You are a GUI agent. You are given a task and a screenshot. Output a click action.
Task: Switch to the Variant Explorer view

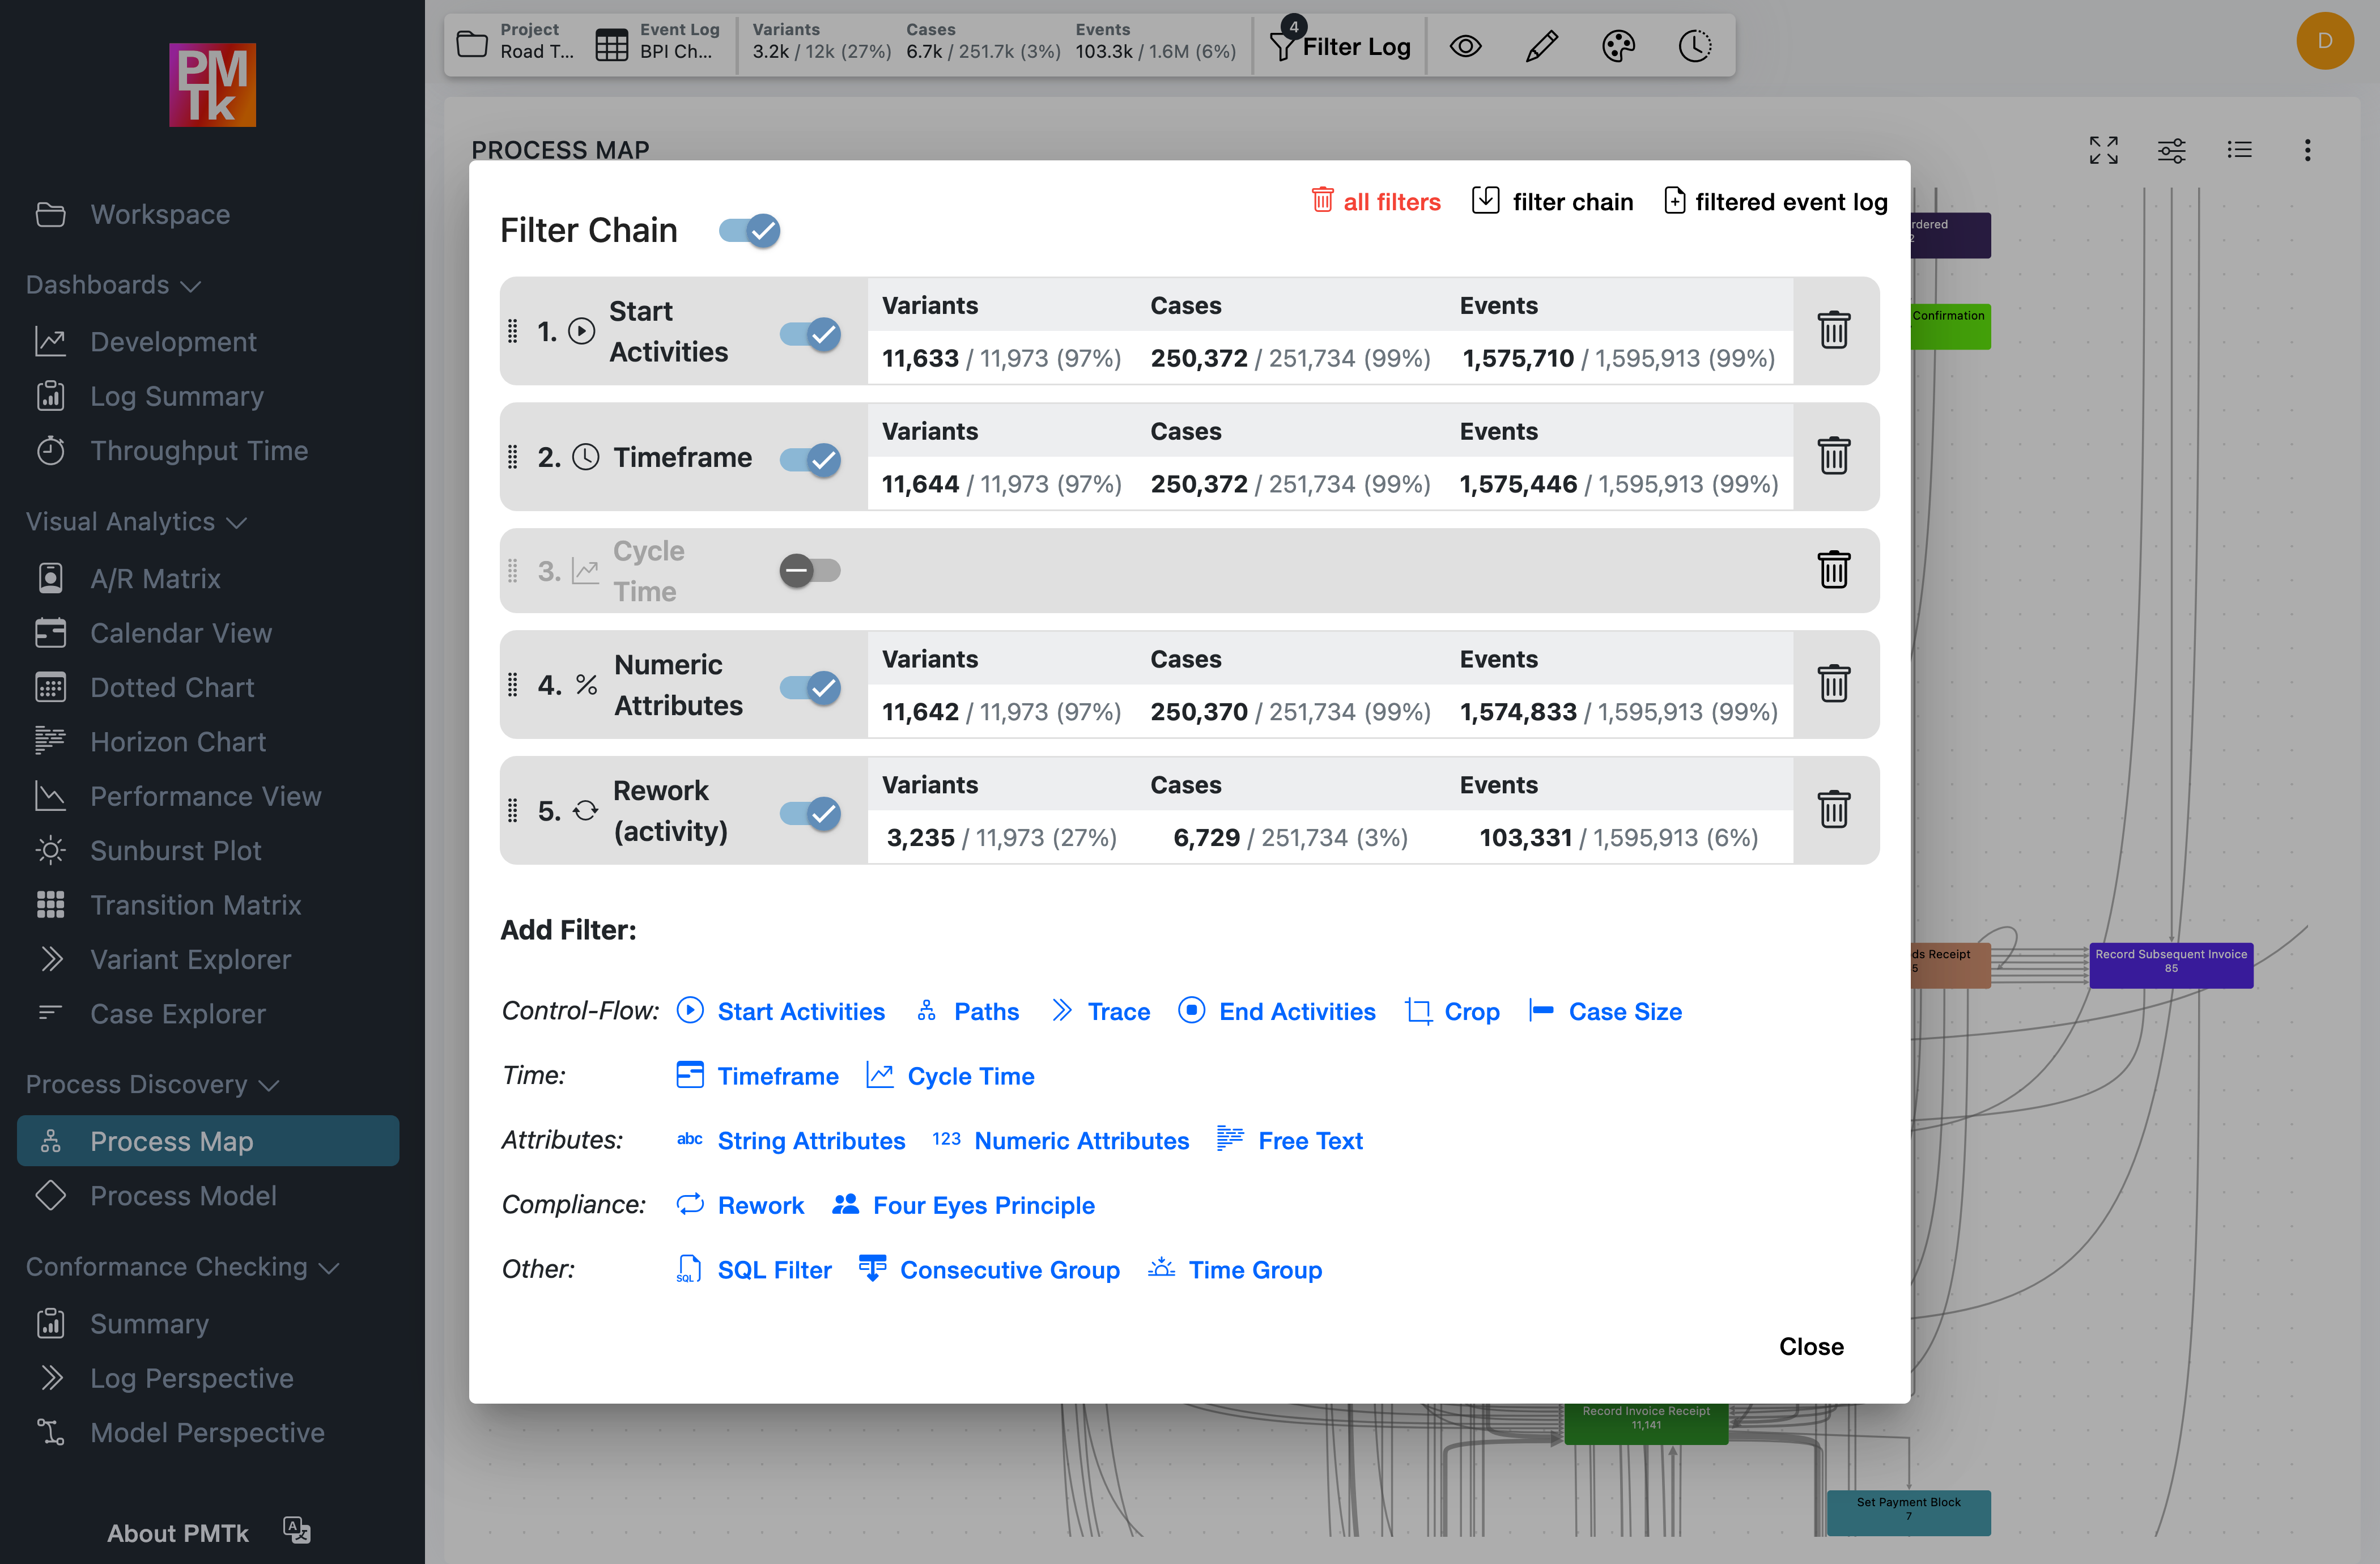(189, 958)
